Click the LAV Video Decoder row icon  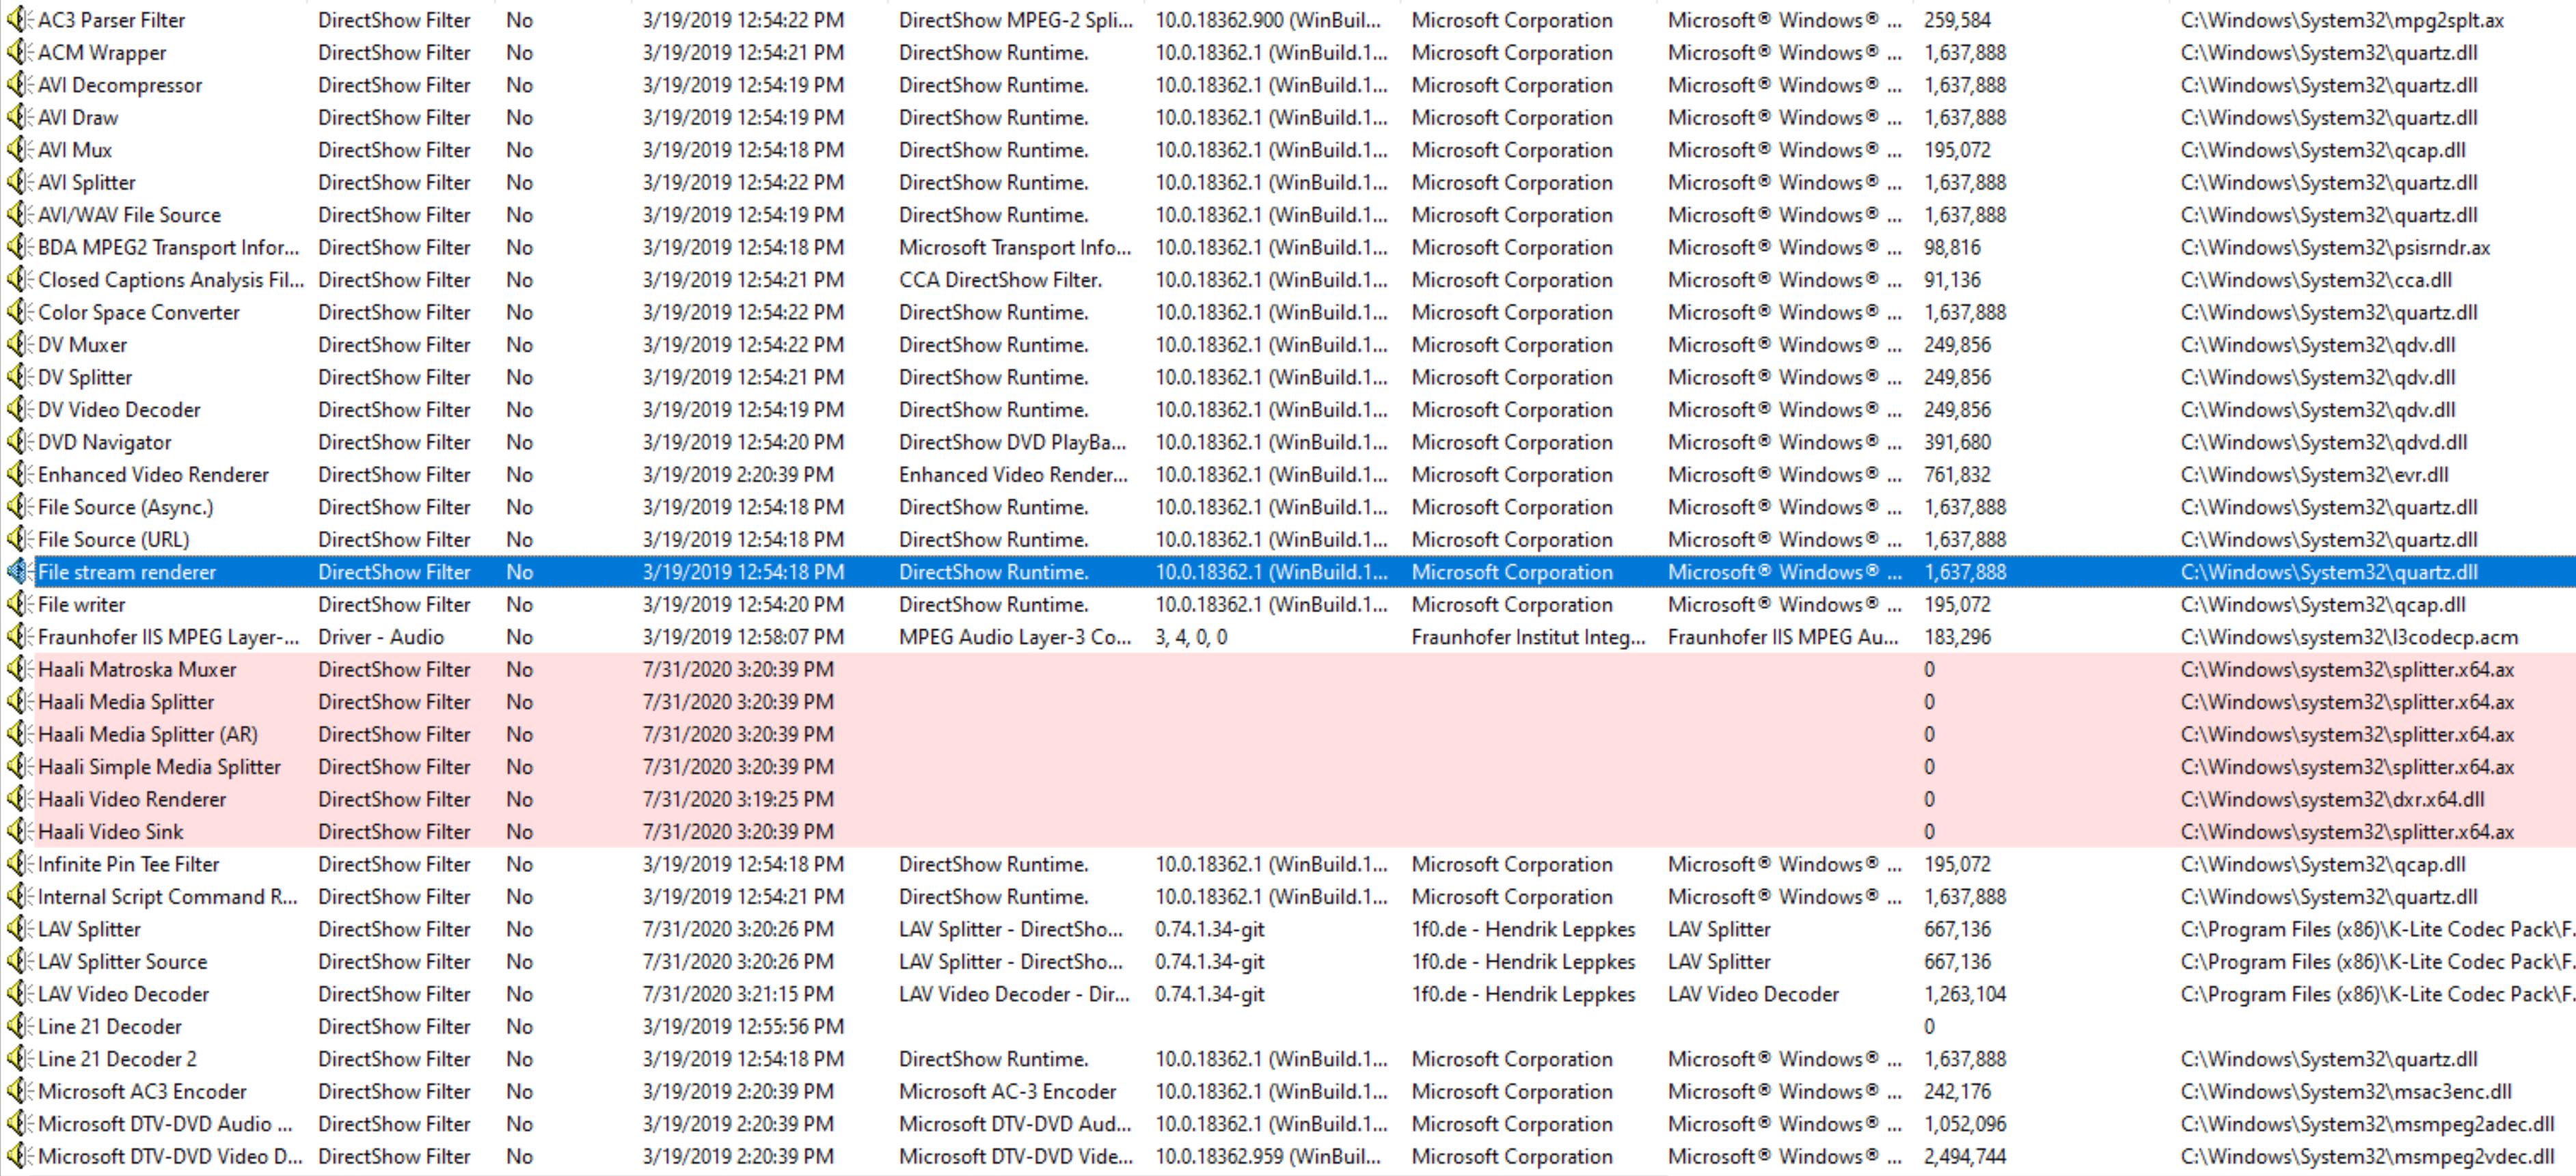[18, 994]
